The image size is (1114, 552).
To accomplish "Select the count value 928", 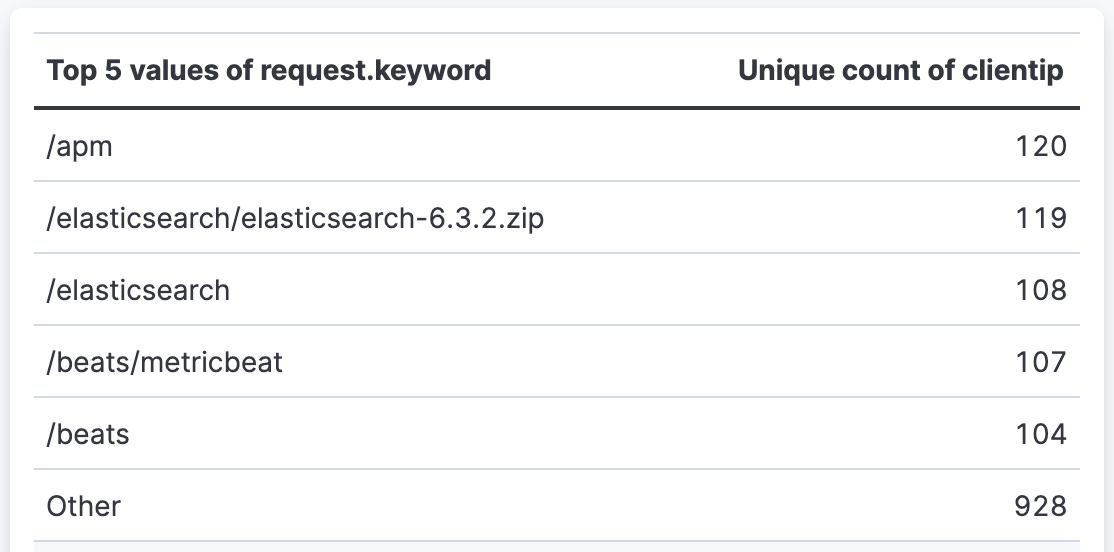I will (x=1041, y=506).
